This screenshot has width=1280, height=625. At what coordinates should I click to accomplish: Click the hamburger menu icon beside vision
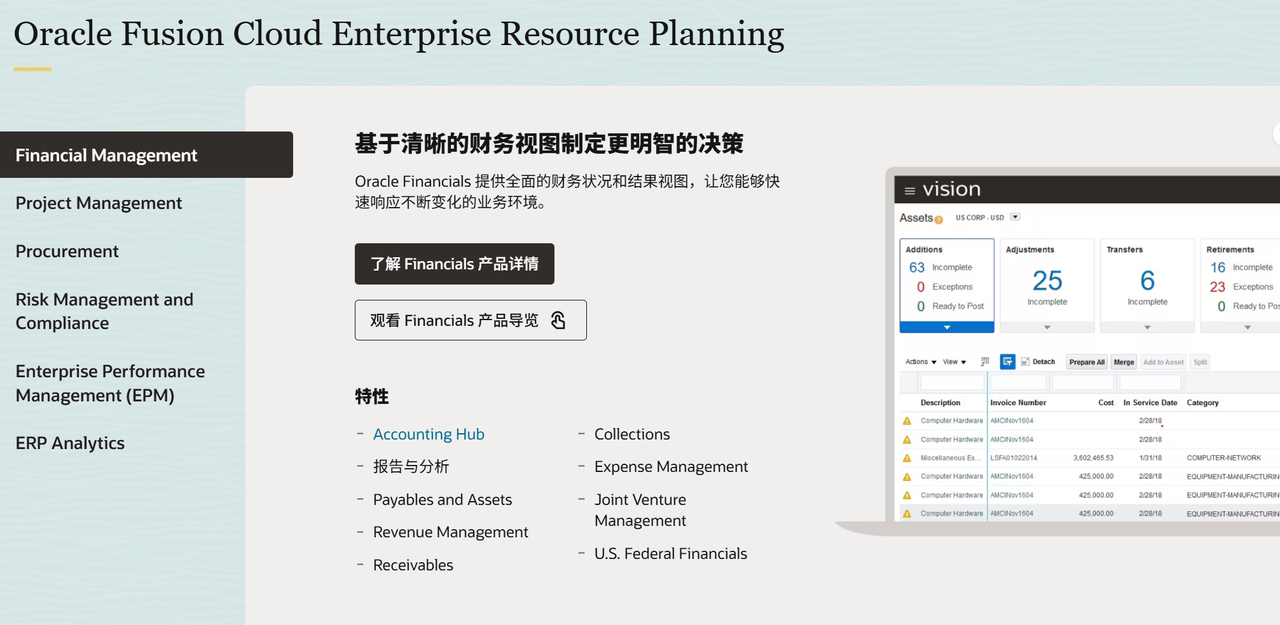coord(910,191)
